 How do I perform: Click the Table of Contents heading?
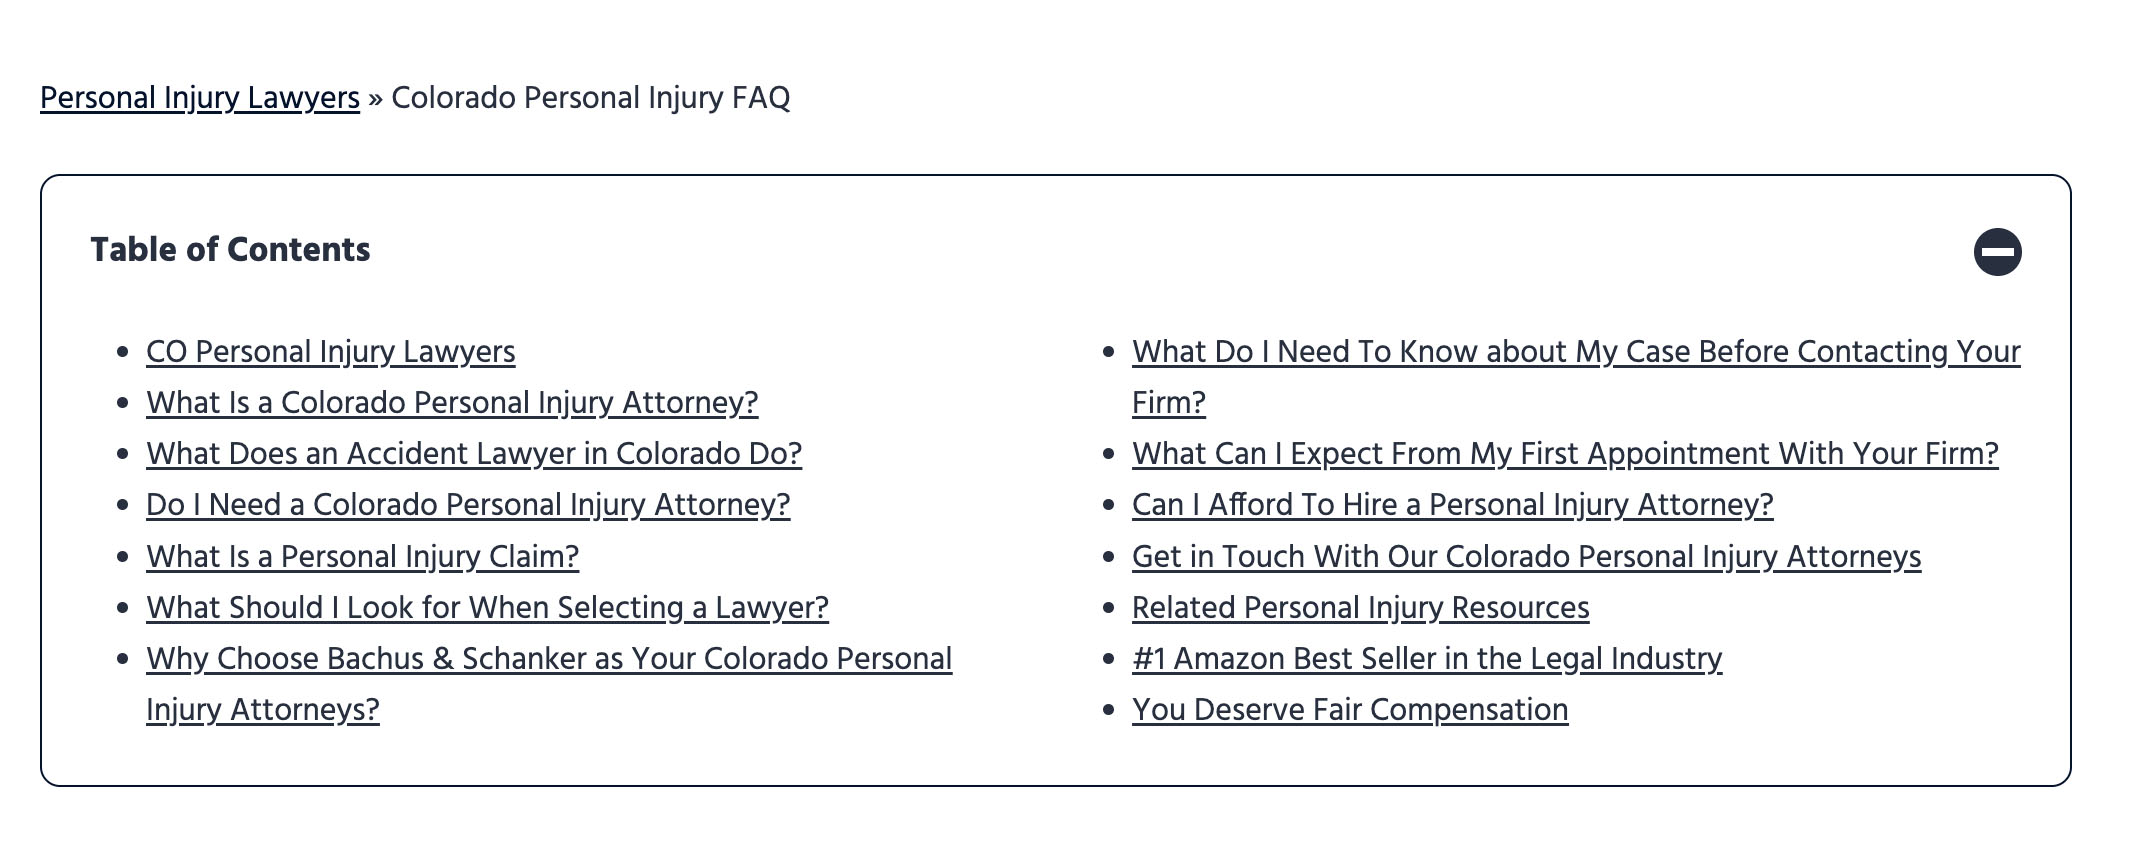pyautogui.click(x=231, y=250)
